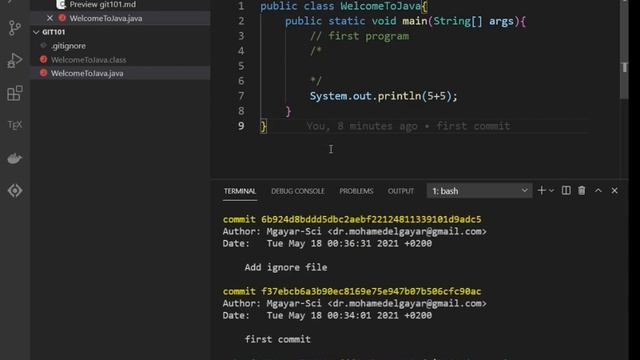
Task: Open the new terminal launch profile chevron
Action: pyautogui.click(x=551, y=191)
